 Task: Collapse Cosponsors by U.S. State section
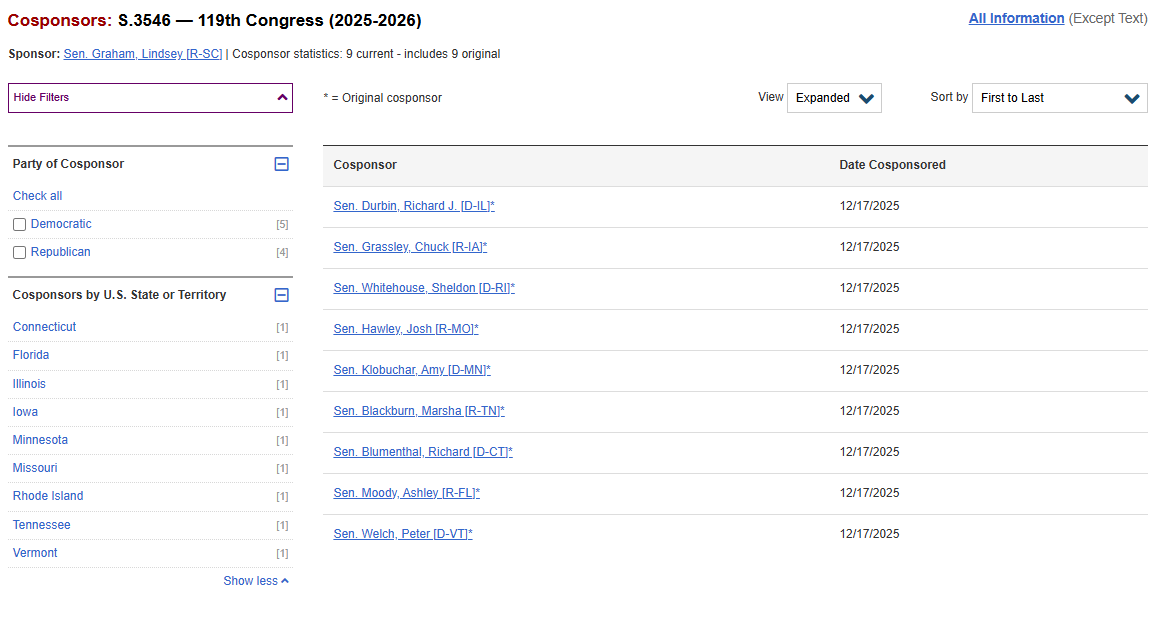(281, 295)
